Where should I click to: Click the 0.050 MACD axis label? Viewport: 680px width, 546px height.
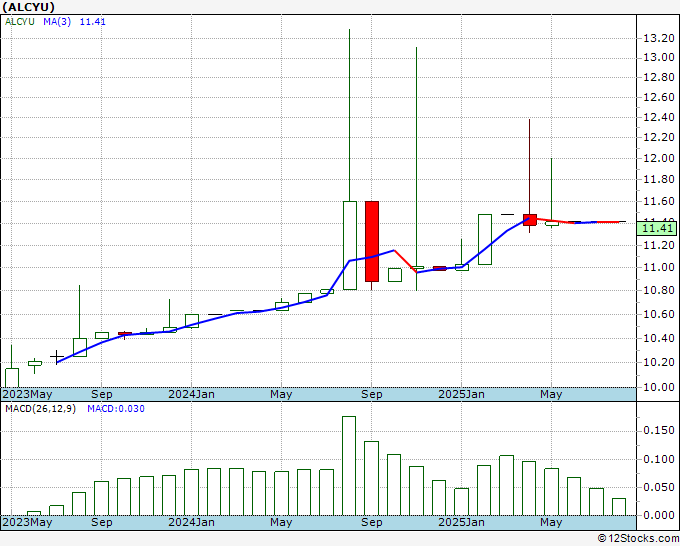658,487
